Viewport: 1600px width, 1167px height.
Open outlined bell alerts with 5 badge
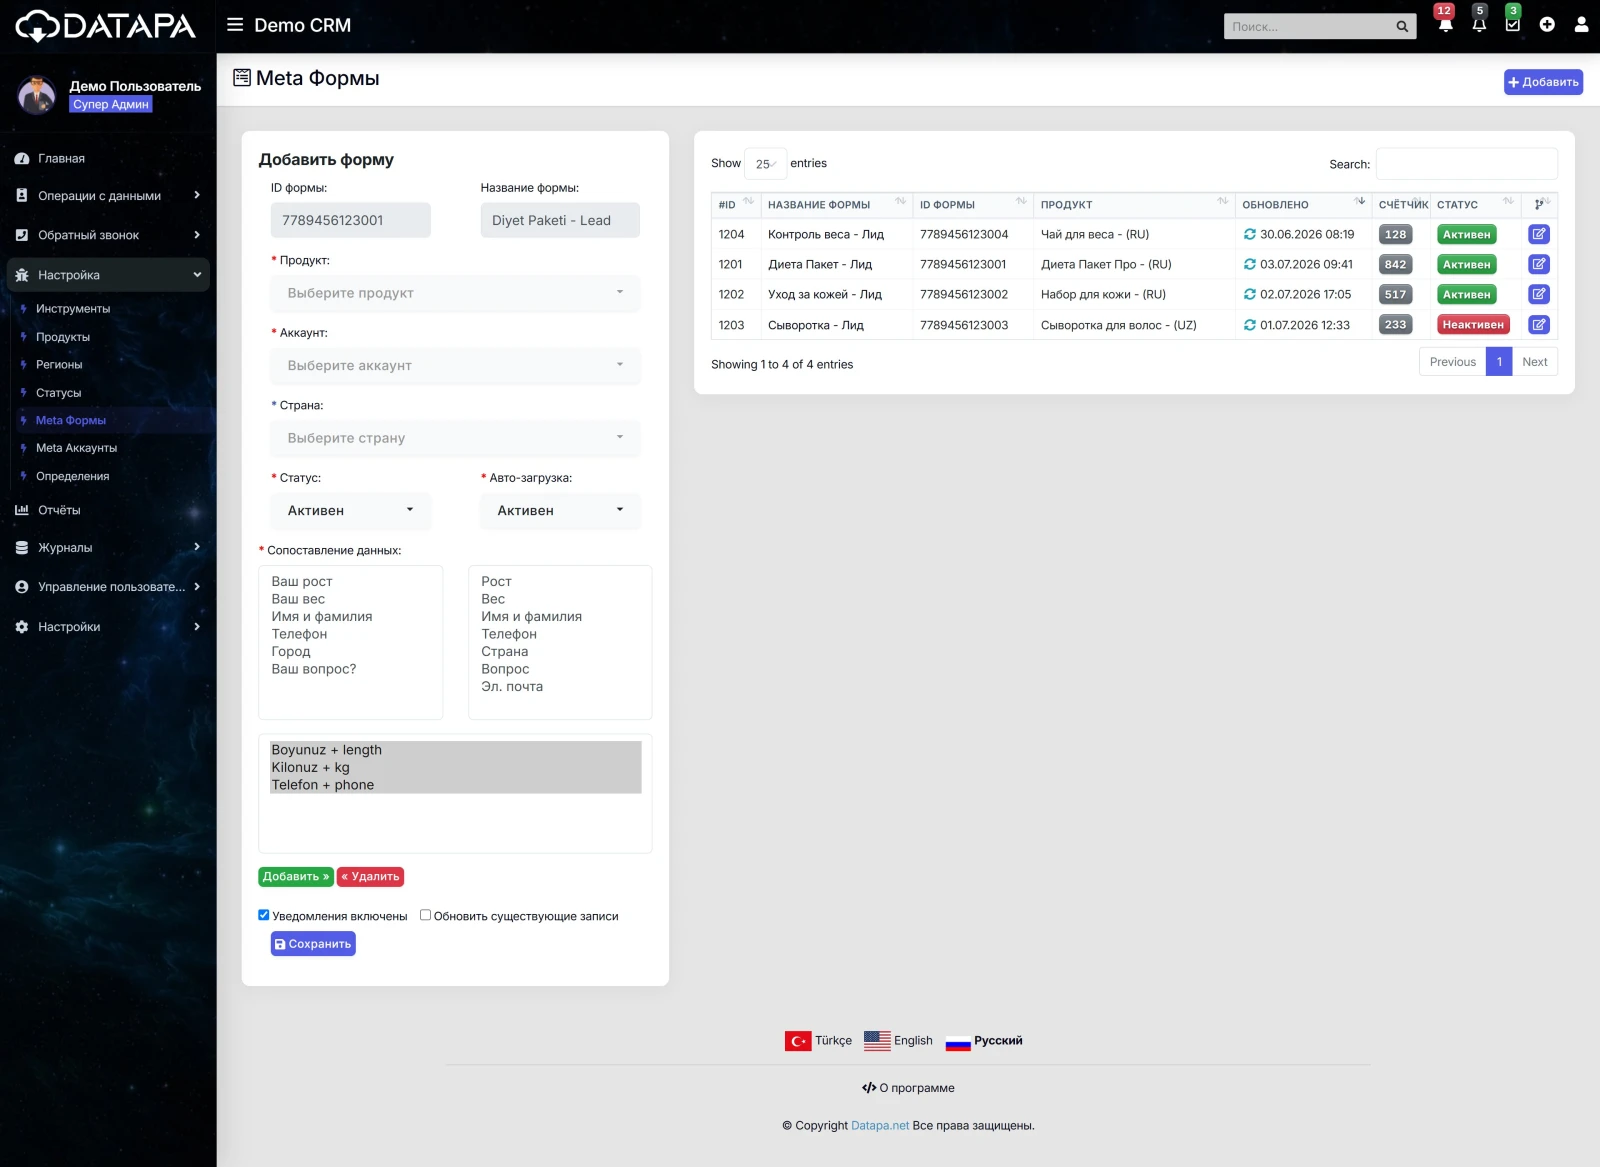(x=1479, y=25)
